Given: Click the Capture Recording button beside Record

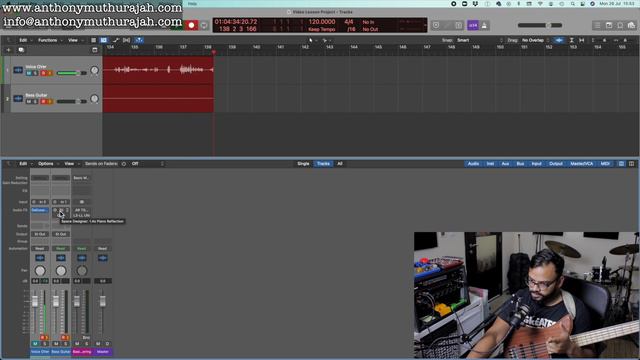Looking at the screenshot, I should click(x=204, y=25).
